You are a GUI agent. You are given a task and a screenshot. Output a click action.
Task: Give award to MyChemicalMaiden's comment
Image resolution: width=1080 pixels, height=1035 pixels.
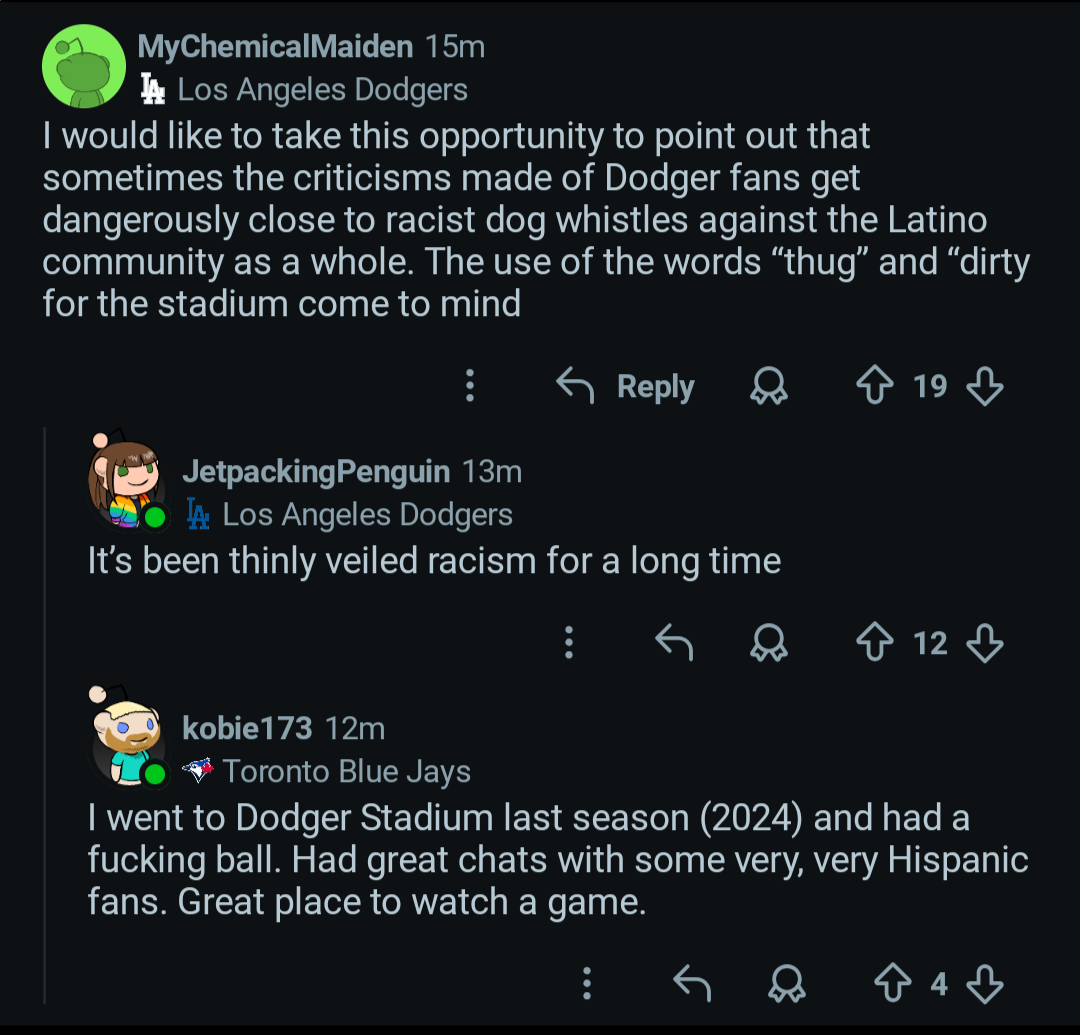coord(768,386)
